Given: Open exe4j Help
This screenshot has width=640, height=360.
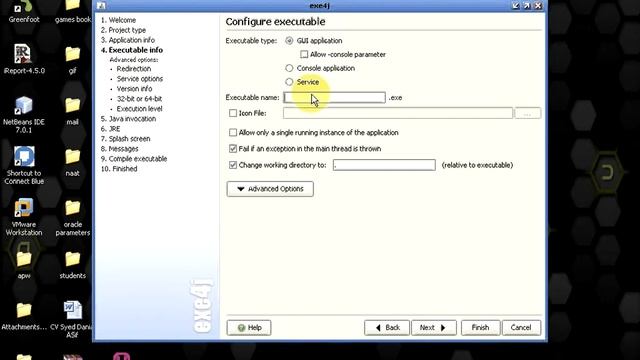Looking at the screenshot, I should pos(249,328).
